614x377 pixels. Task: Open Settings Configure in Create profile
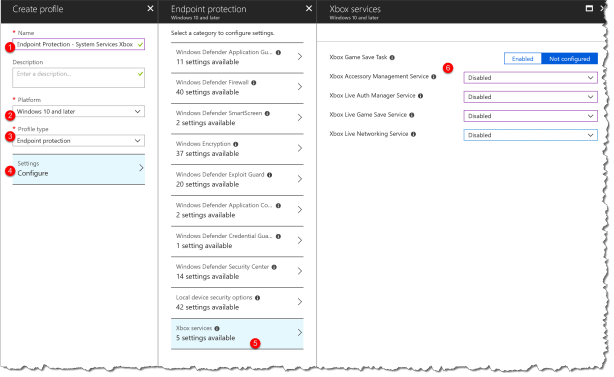click(78, 169)
